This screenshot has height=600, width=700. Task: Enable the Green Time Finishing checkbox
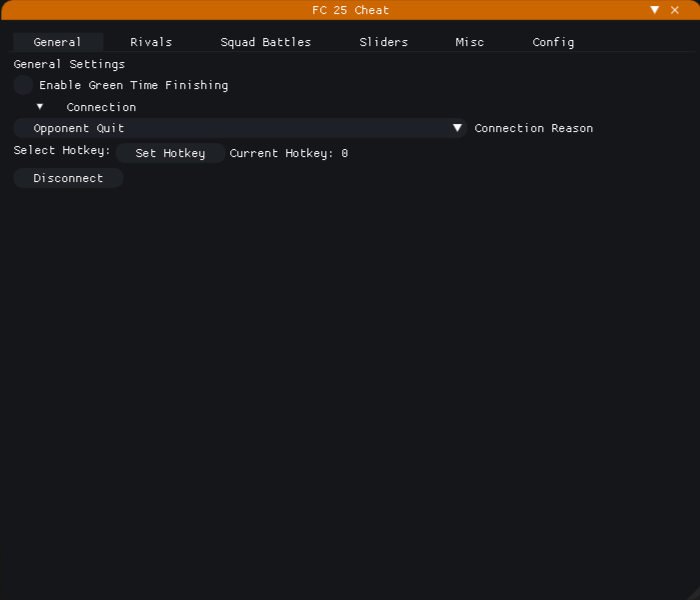tap(23, 86)
